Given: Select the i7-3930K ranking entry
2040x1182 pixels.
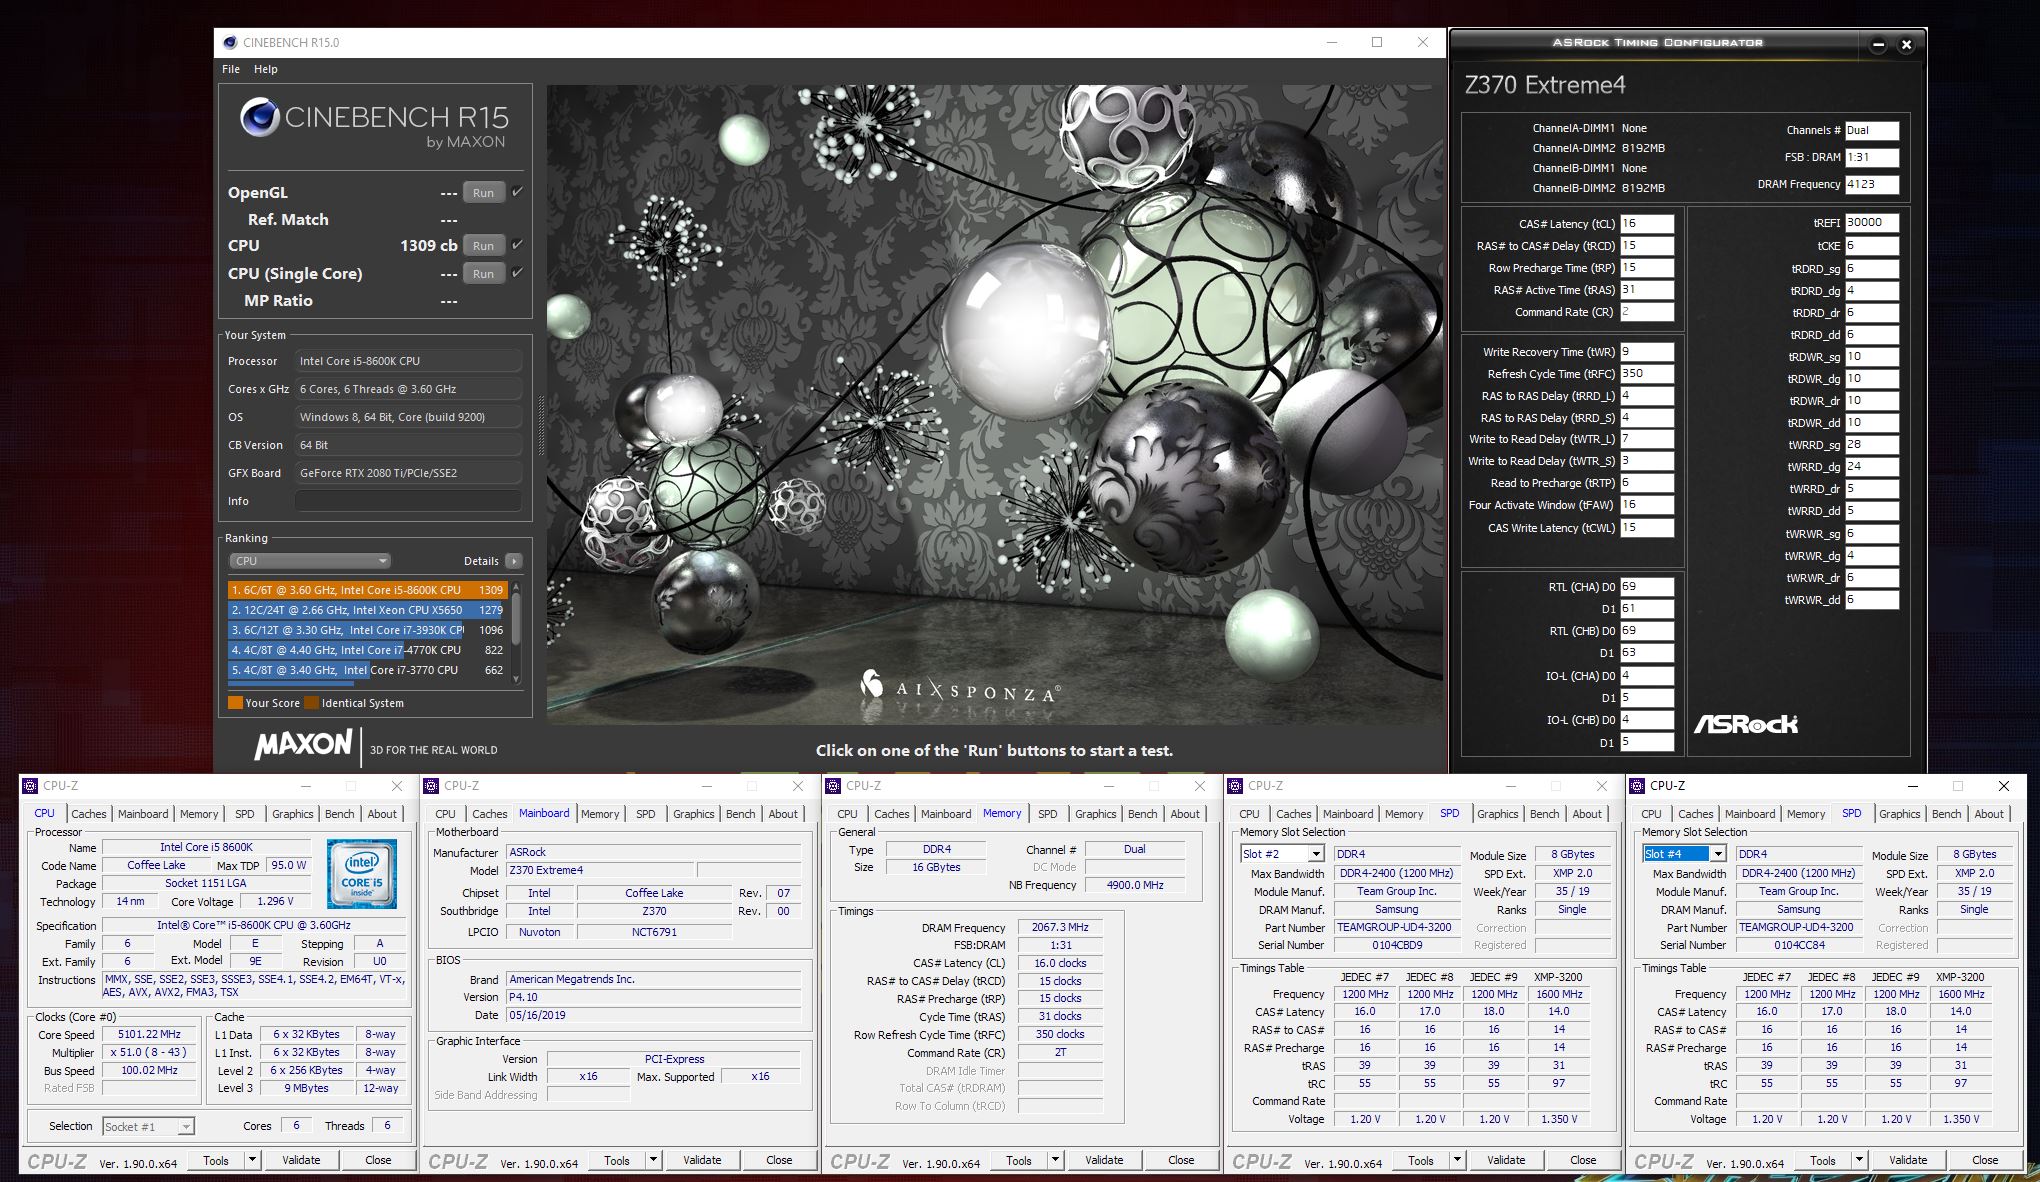Looking at the screenshot, I should click(x=368, y=630).
